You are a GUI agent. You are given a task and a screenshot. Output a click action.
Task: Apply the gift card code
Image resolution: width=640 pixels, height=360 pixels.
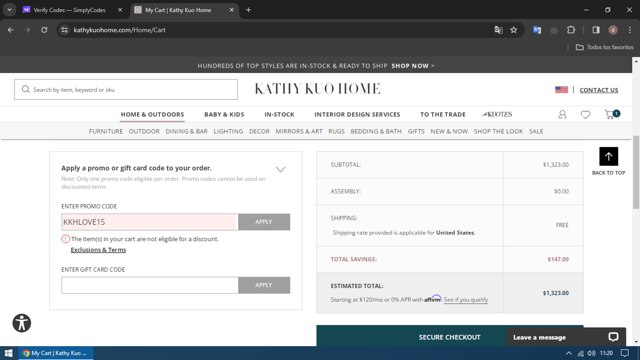pos(264,285)
